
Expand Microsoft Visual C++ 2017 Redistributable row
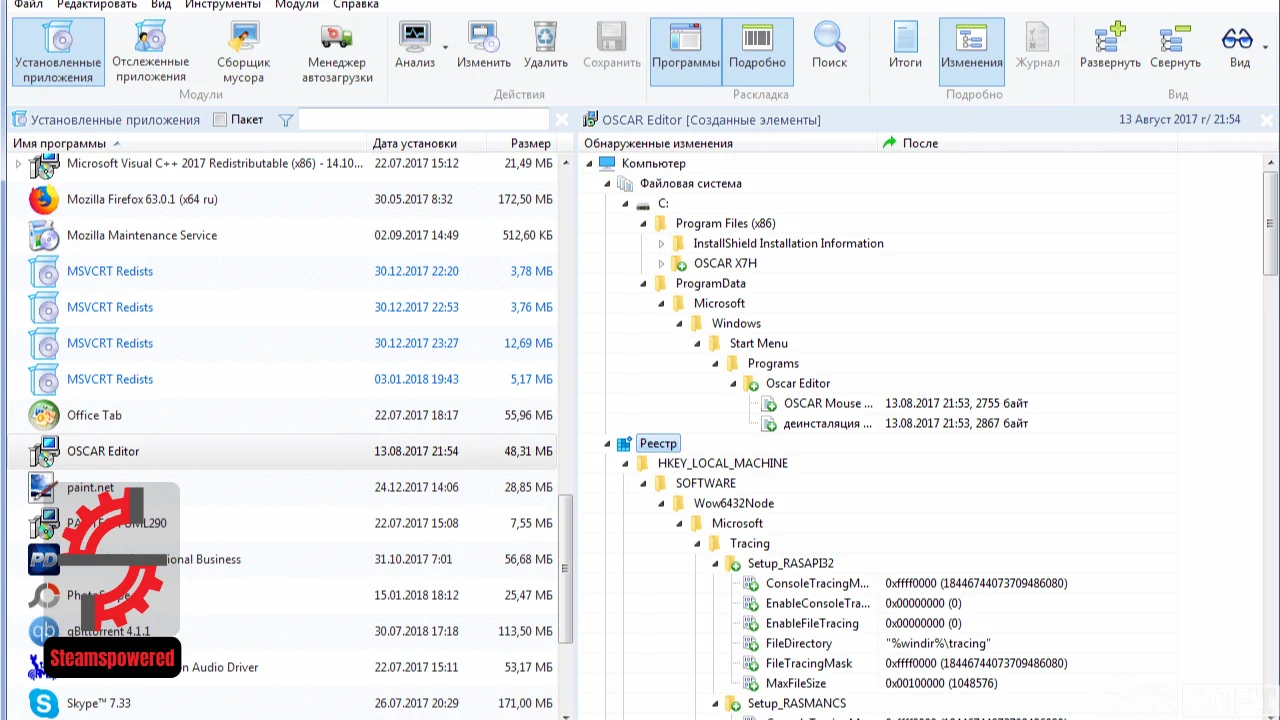tap(18, 163)
